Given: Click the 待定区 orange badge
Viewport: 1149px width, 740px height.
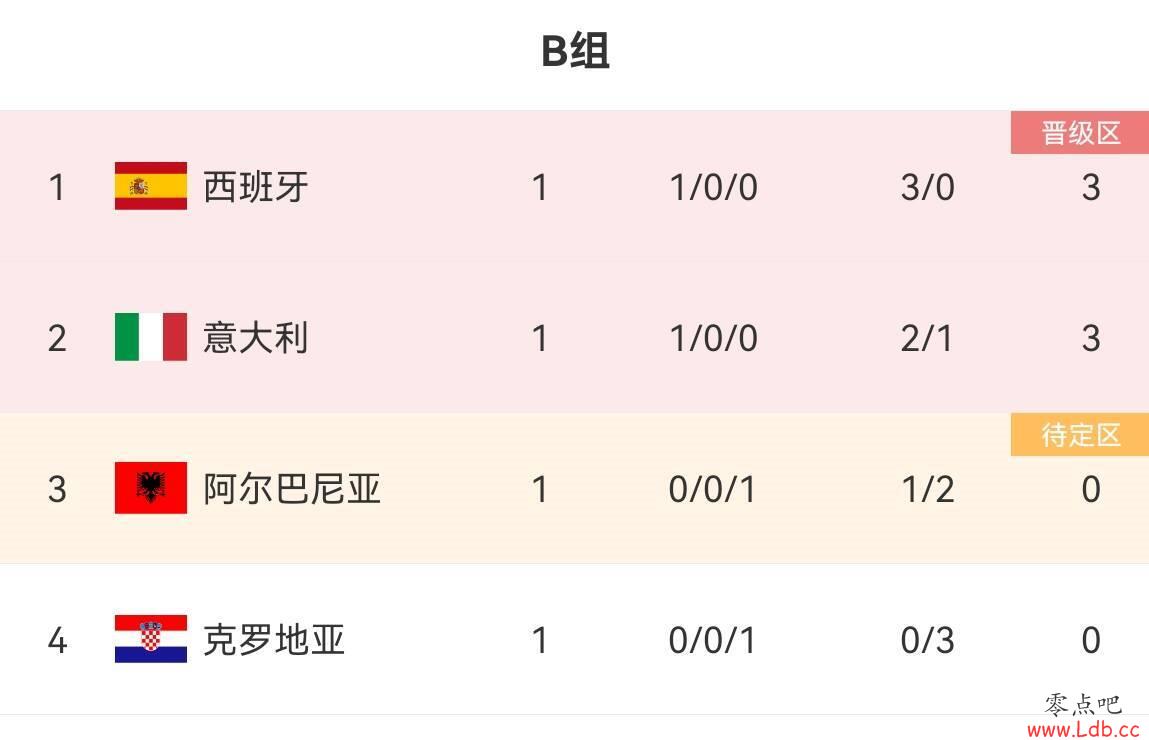Looking at the screenshot, I should tap(1080, 434).
